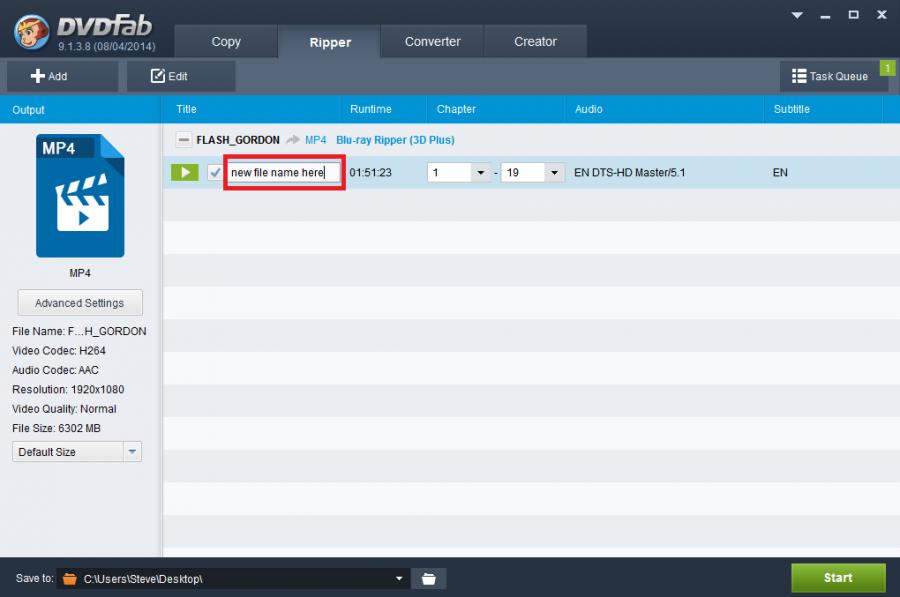The image size is (900, 597).
Task: Collapse the FLASH_GORDON source entry
Action: (x=184, y=139)
